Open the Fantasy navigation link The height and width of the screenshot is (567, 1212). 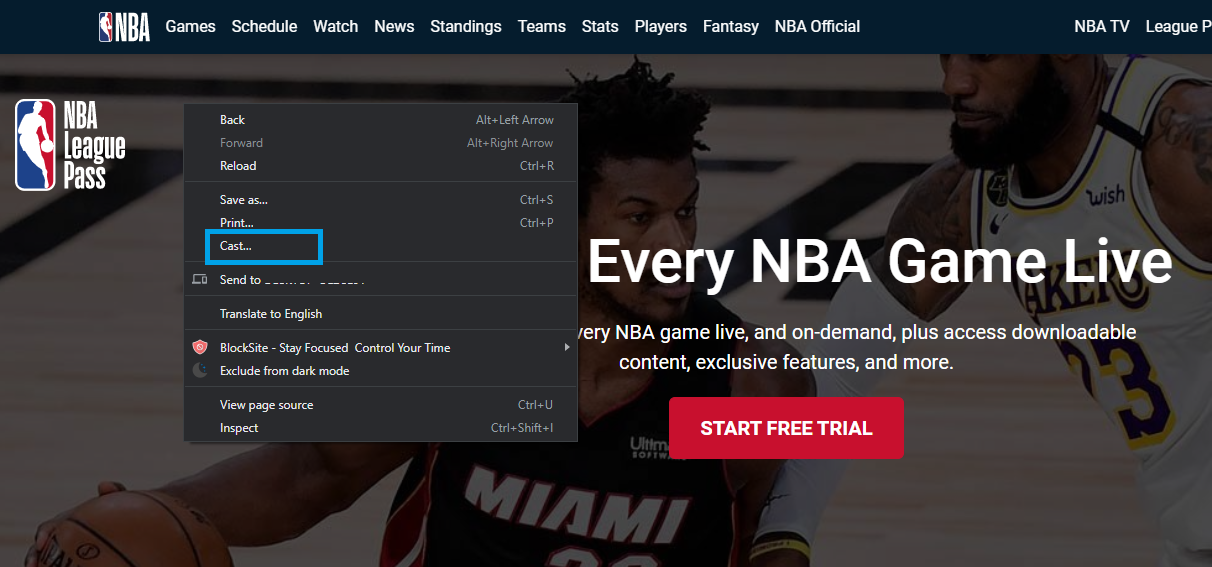pos(731,27)
